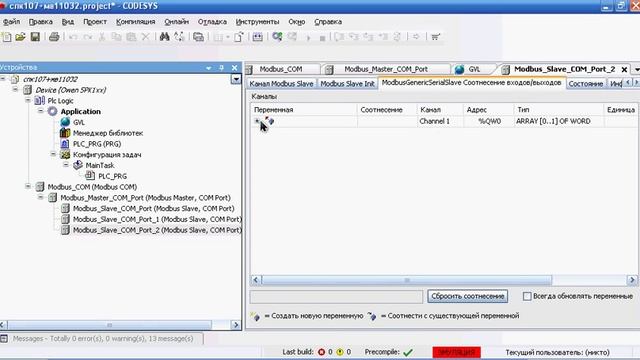Close the Устройства panel

pyautogui.click(x=234, y=68)
